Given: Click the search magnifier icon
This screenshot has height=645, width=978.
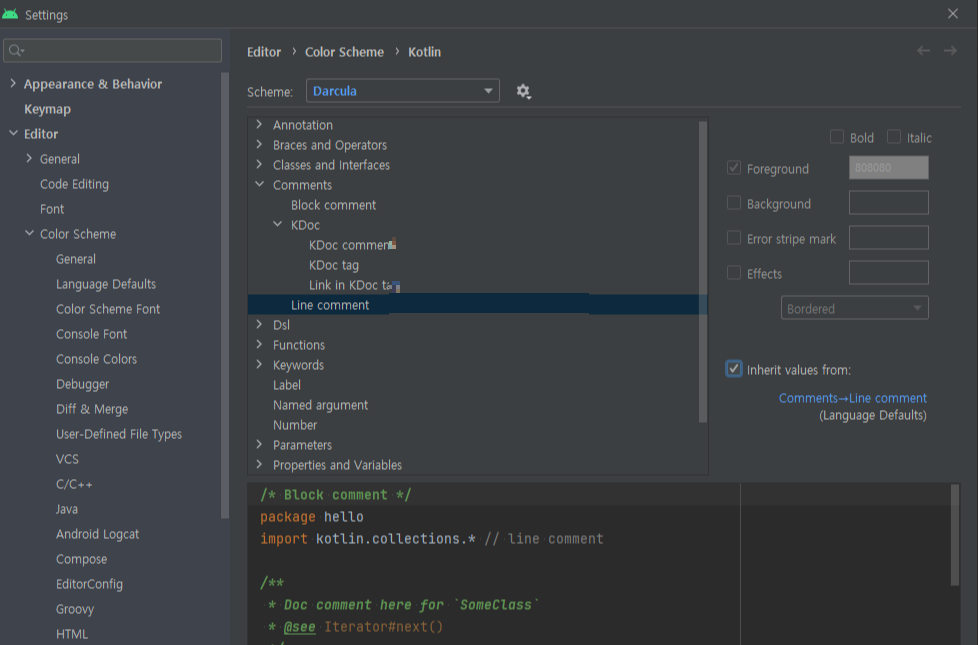Looking at the screenshot, I should click(x=16, y=51).
